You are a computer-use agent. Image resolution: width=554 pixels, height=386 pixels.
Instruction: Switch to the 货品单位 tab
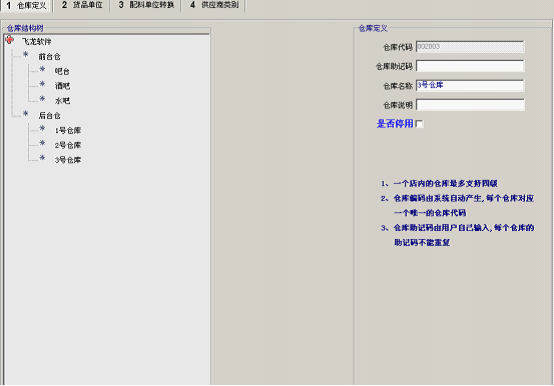[82, 5]
